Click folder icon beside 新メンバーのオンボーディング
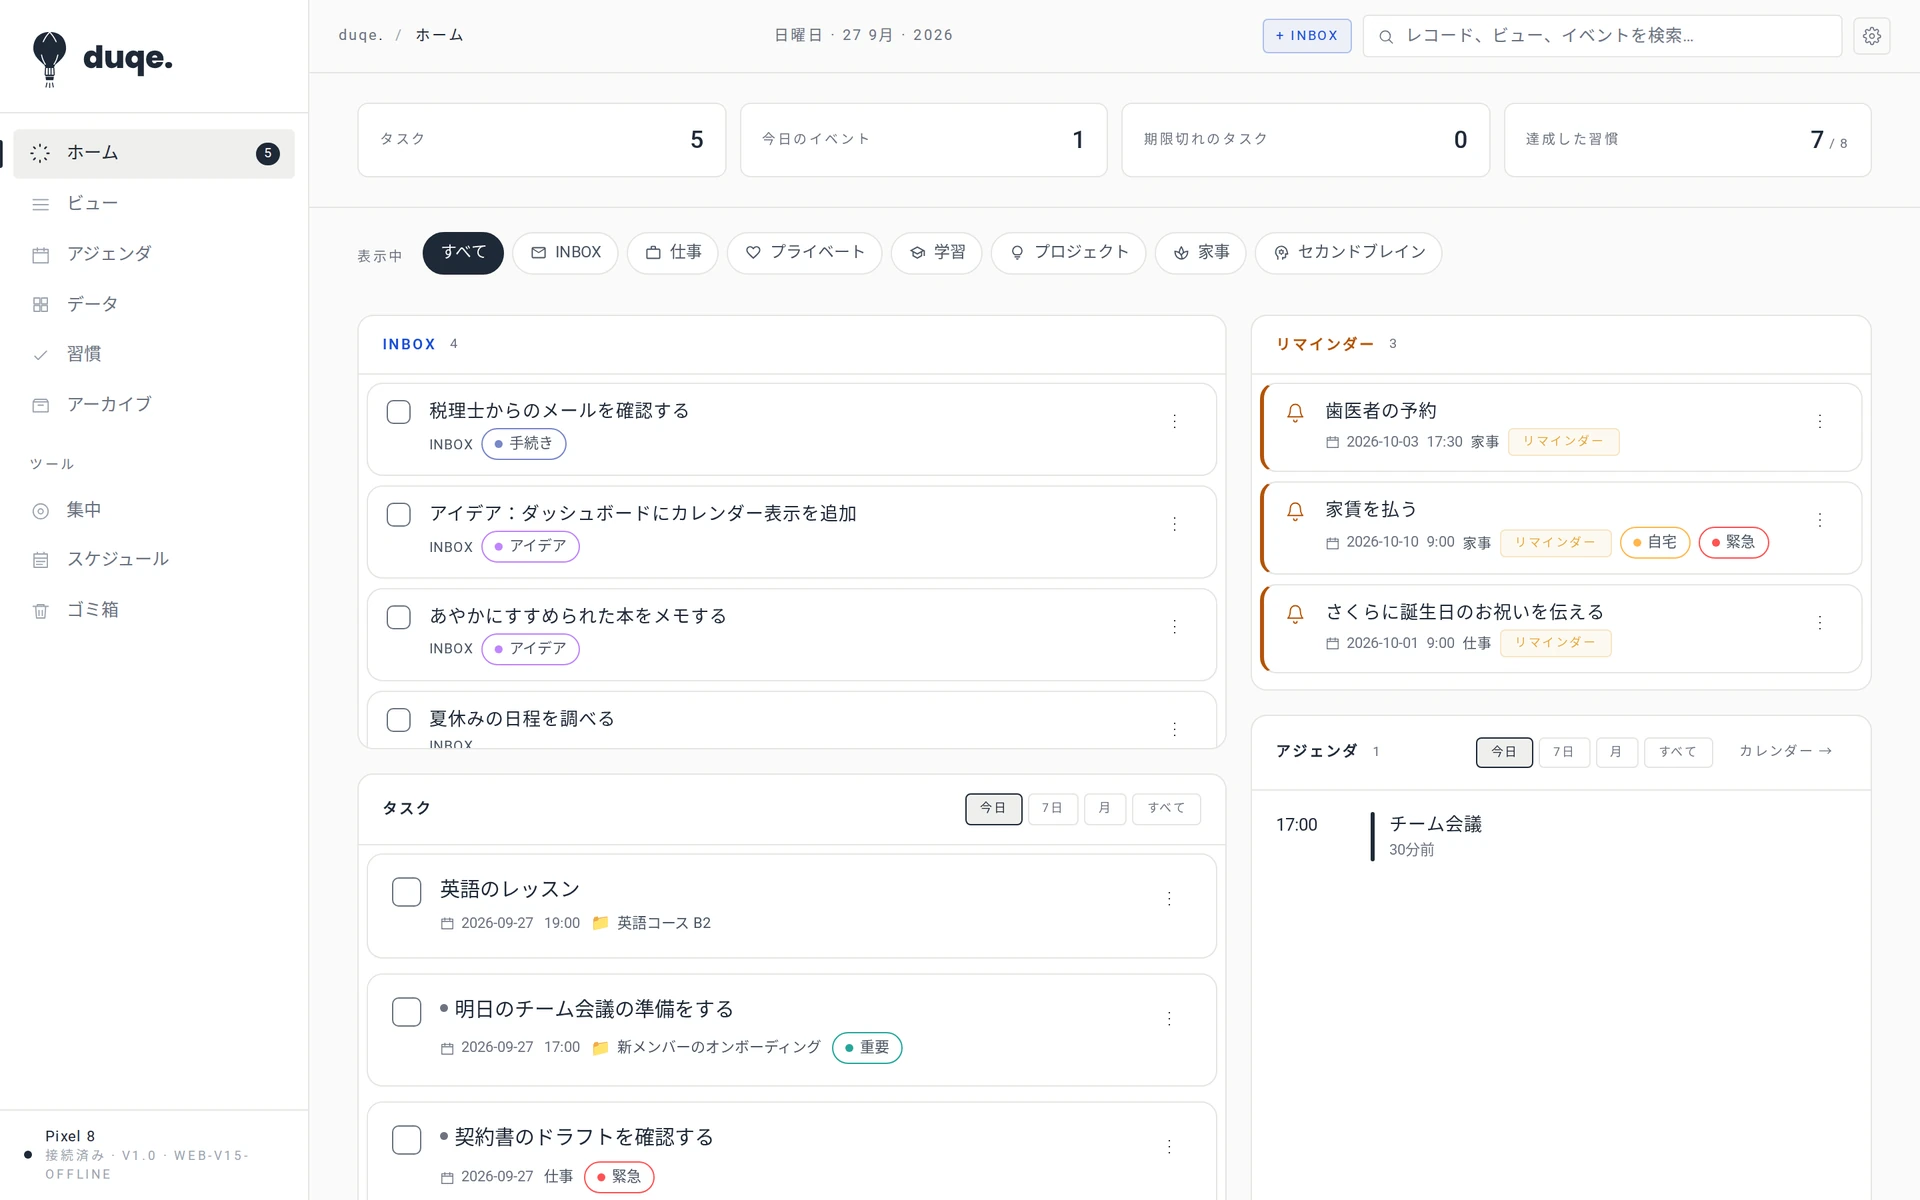This screenshot has width=1920, height=1200. tap(600, 1047)
